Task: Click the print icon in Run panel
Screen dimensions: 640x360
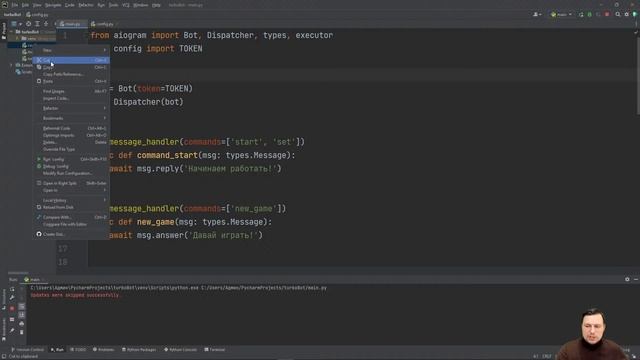Action: (x=22, y=324)
